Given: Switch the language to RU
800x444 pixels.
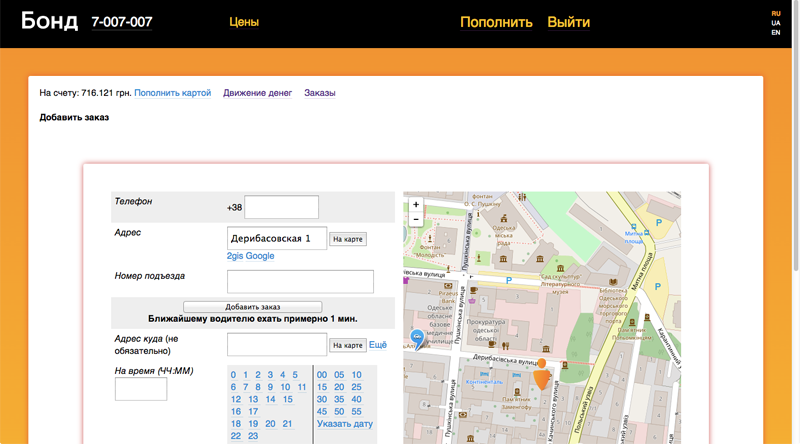Looking at the screenshot, I should click(x=776, y=14).
